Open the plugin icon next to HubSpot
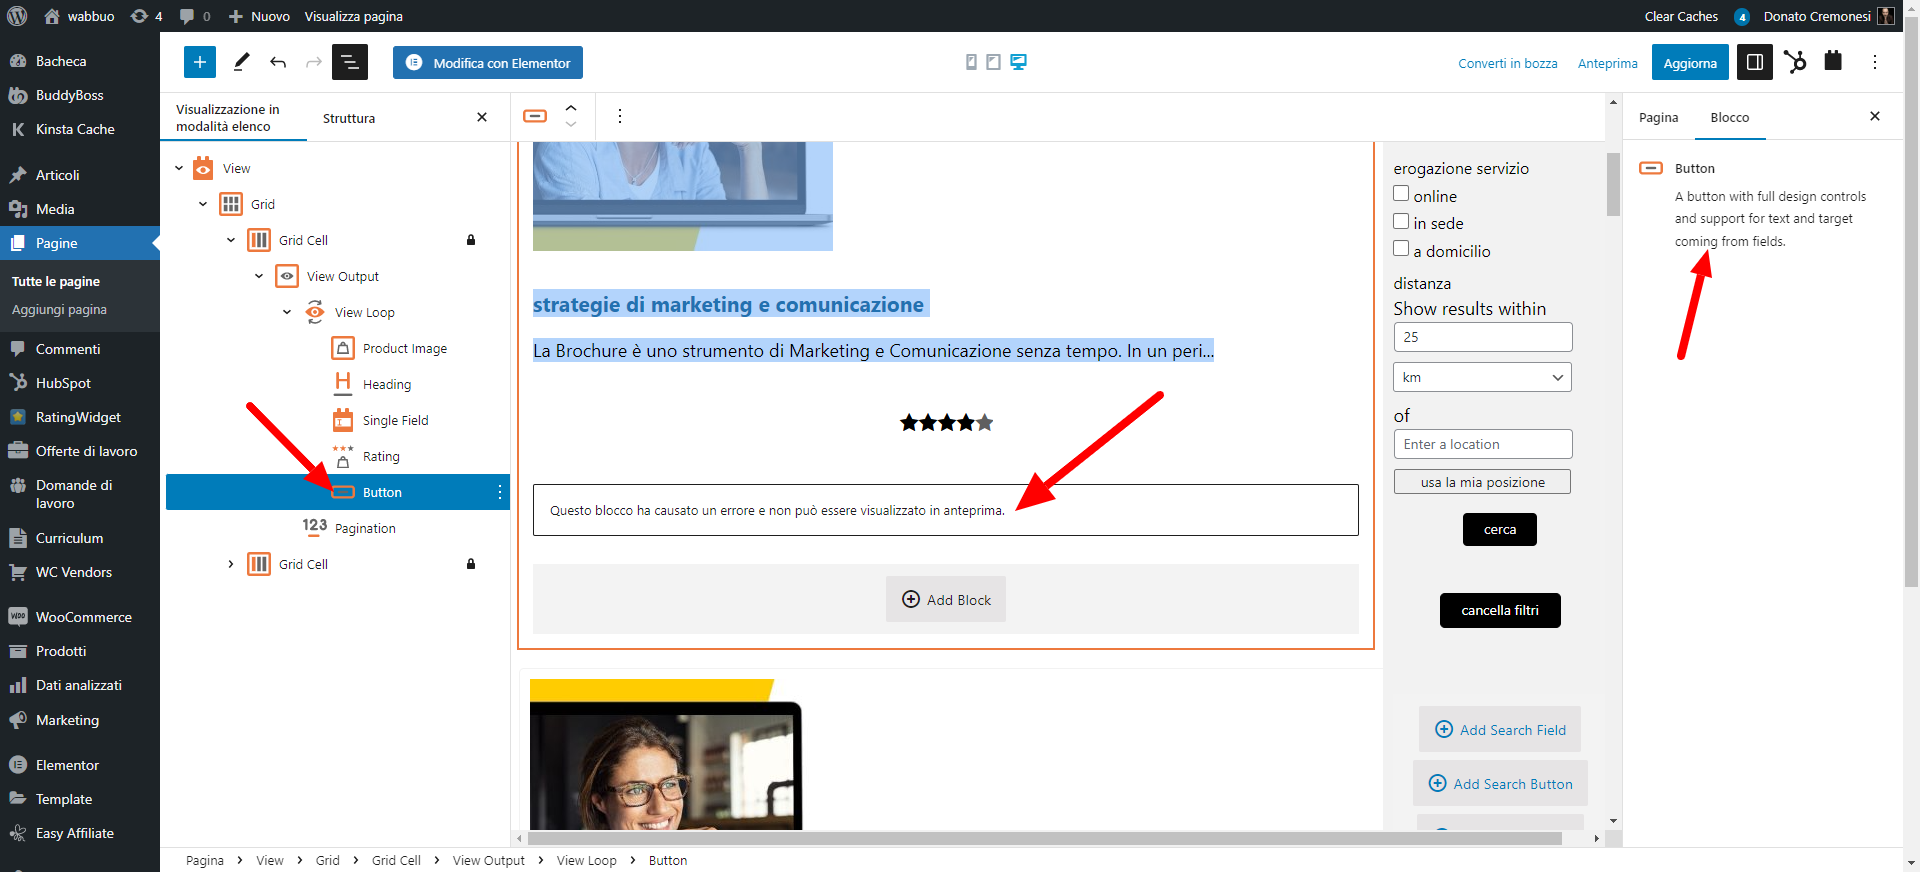 tap(1833, 61)
